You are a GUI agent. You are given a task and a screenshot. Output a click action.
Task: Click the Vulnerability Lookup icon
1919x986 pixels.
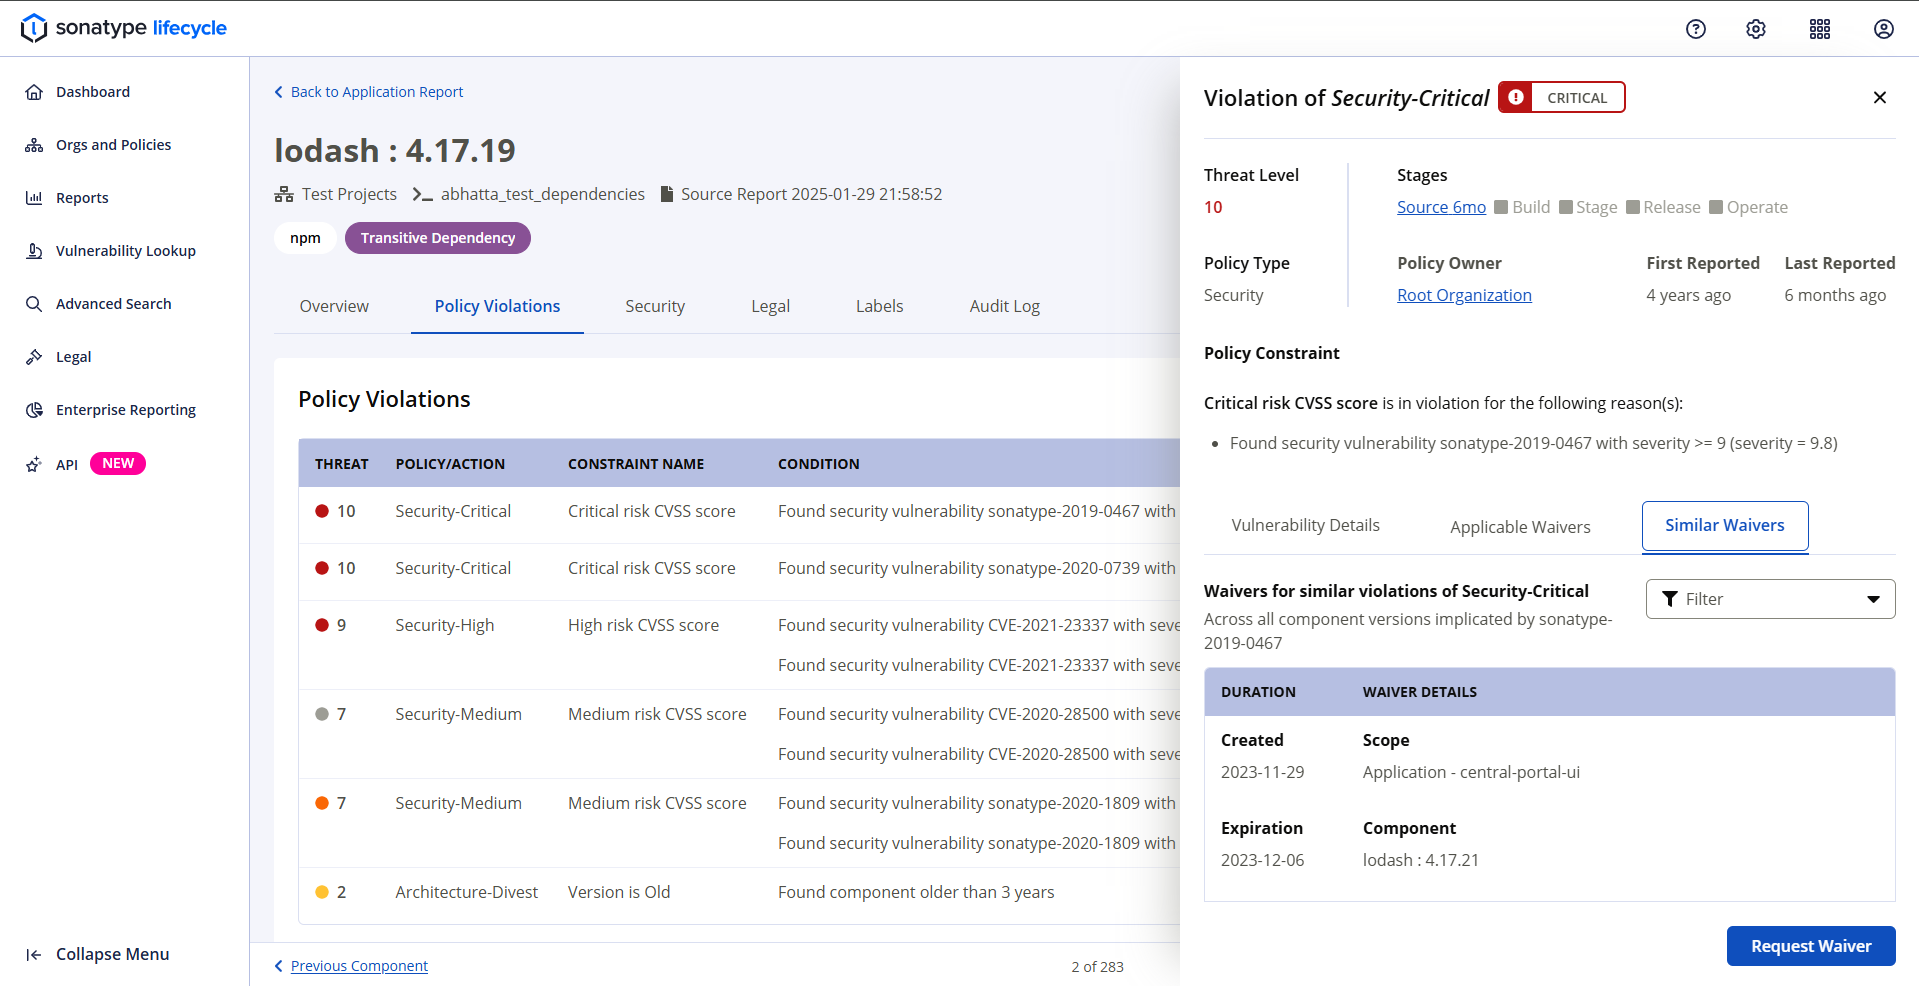[34, 251]
